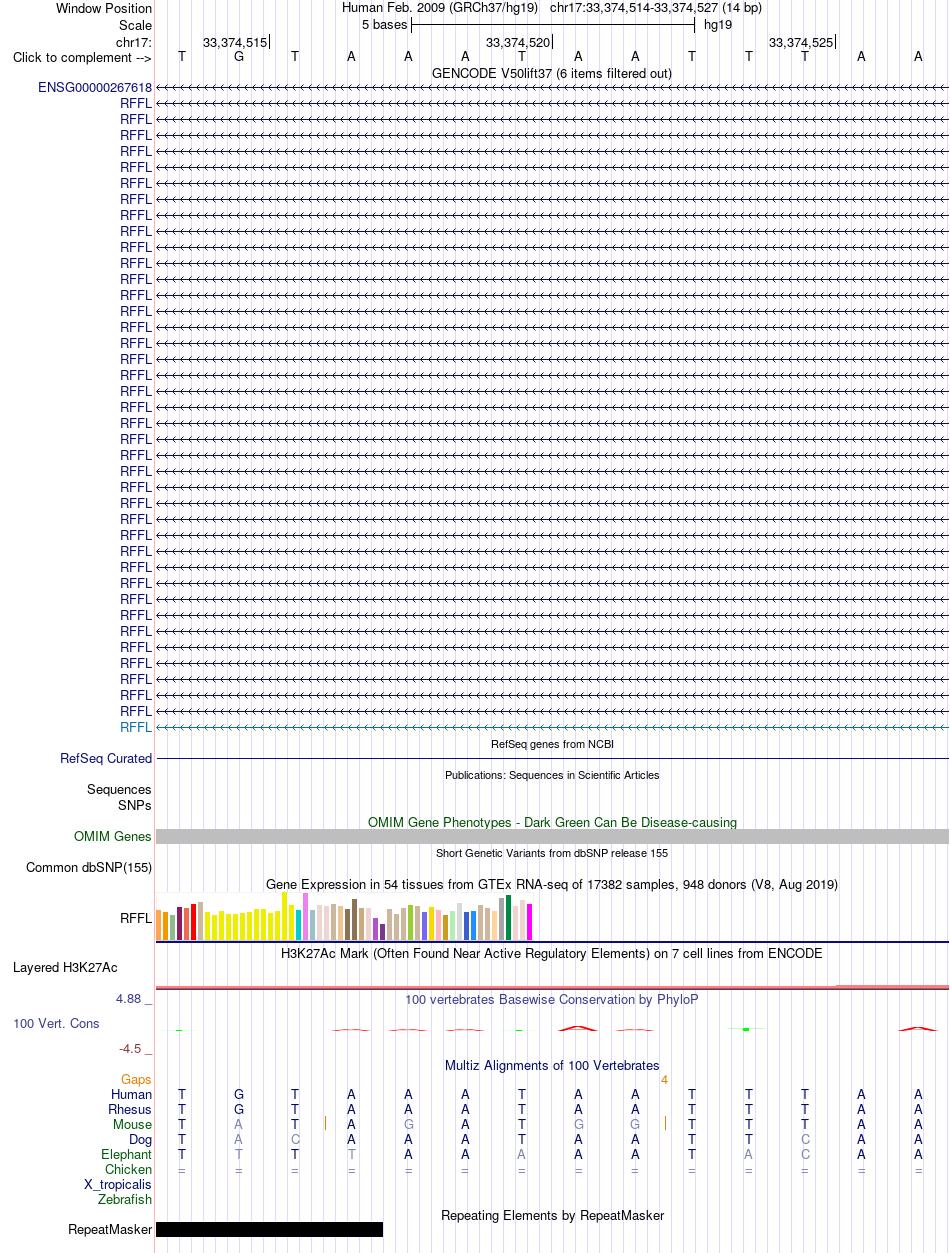Select the Dog species row label
950x1253 pixels.
click(x=140, y=1140)
